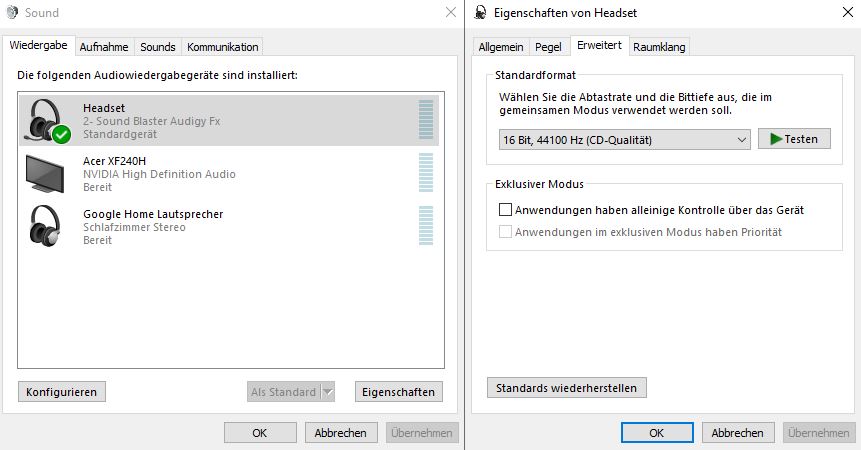Enable exclusive control checkbox for applications
Image resolution: width=861 pixels, height=450 pixels.
pyautogui.click(x=505, y=210)
